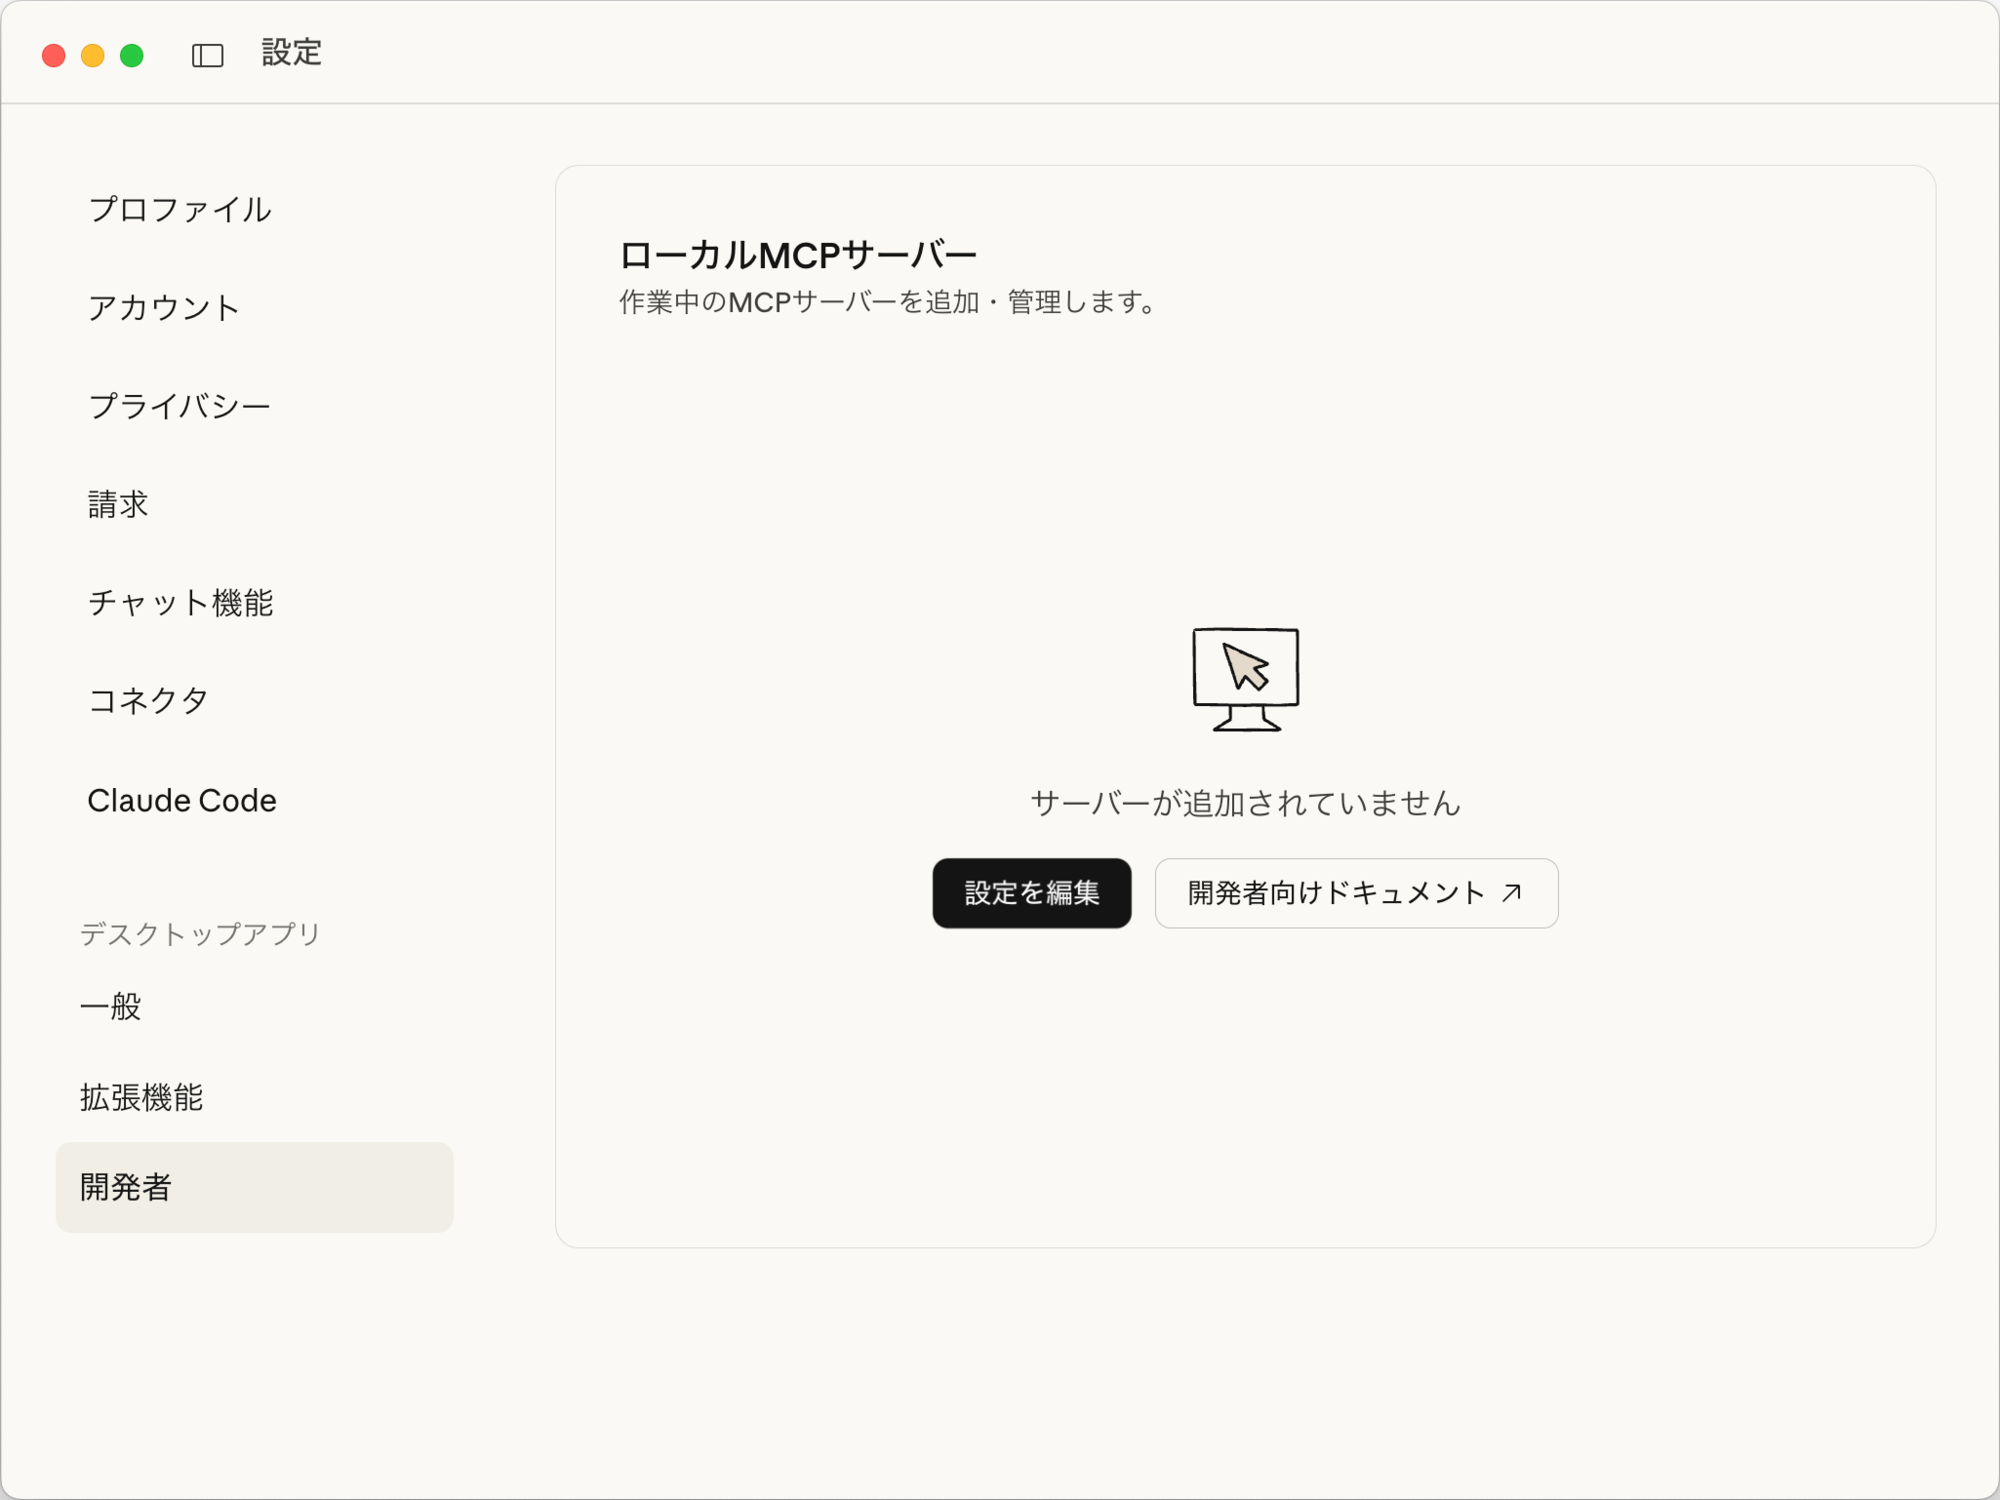Select the 開発者 sidebar item
Screen dimensions: 2000x1500
pyautogui.click(x=254, y=1187)
